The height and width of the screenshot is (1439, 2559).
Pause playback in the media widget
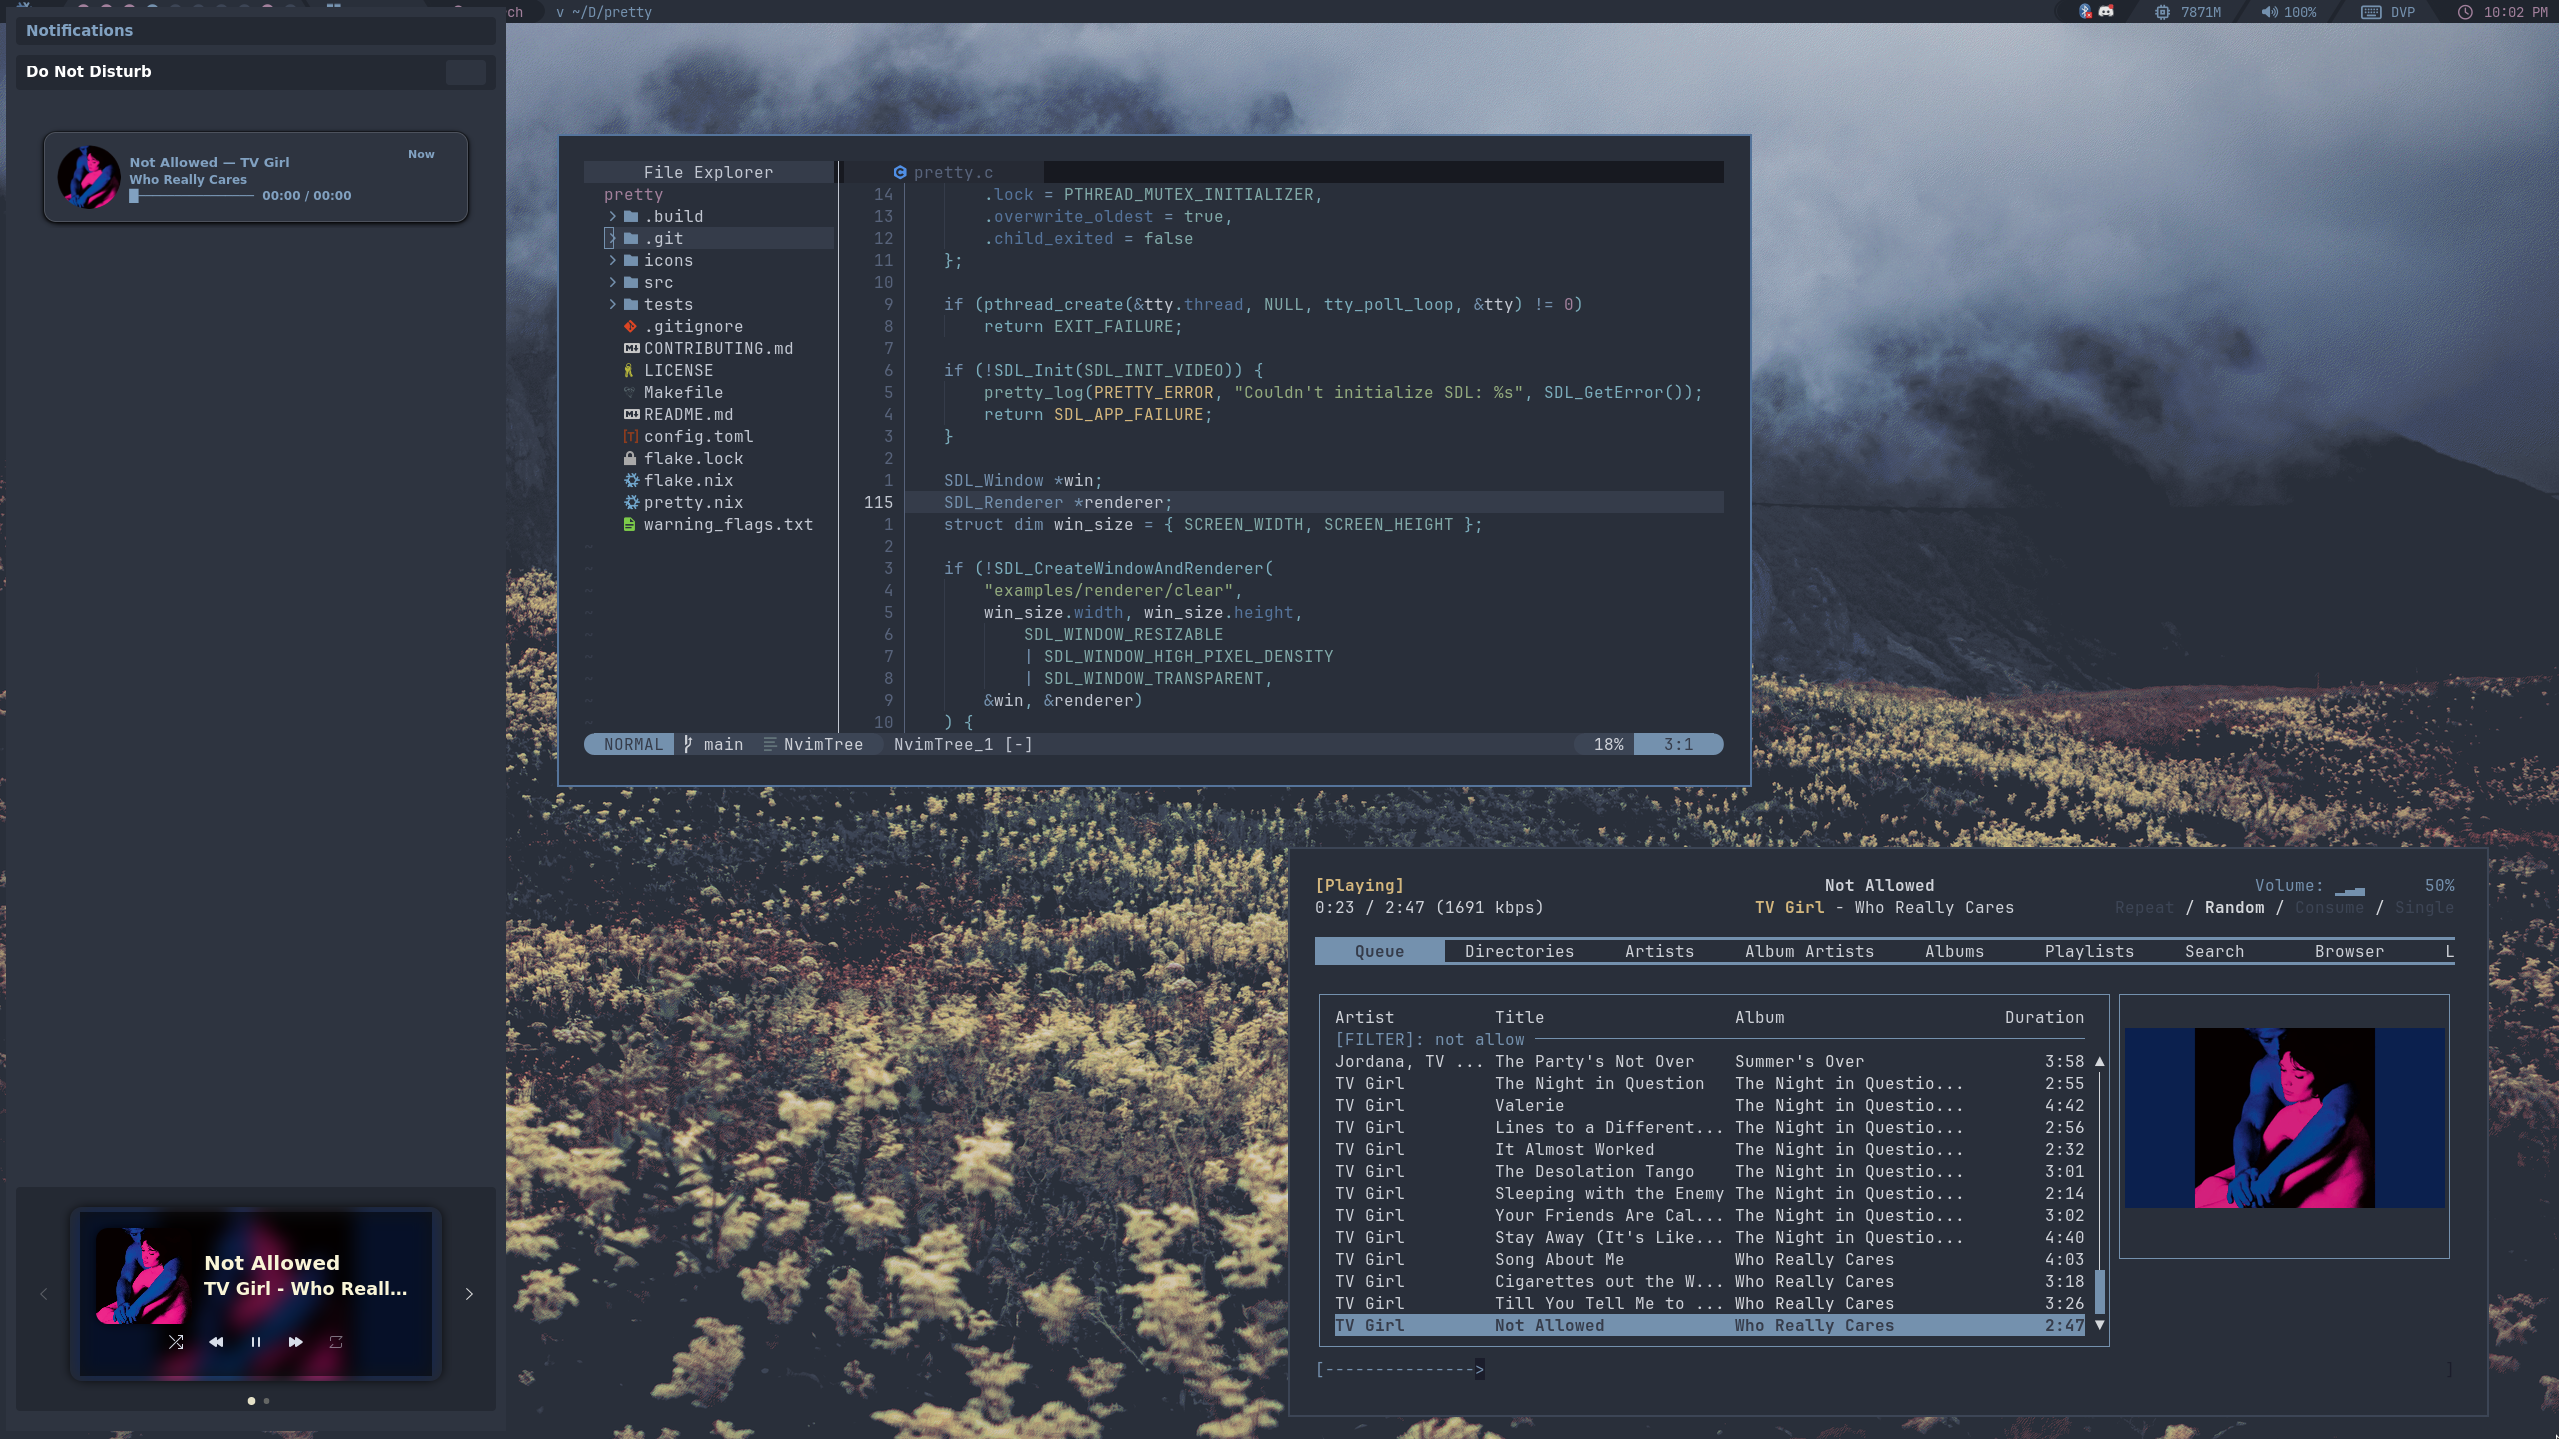click(x=256, y=1342)
